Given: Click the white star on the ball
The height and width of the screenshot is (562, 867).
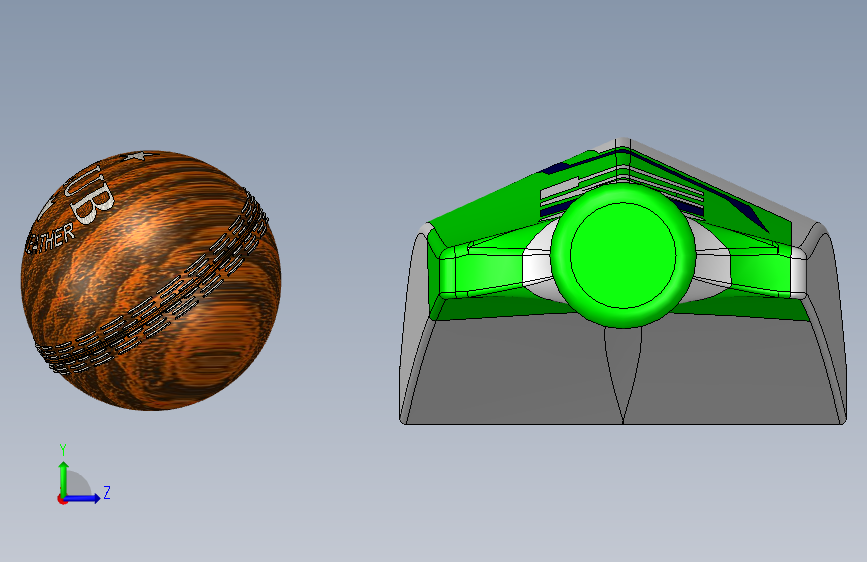Looking at the screenshot, I should (x=137, y=157).
